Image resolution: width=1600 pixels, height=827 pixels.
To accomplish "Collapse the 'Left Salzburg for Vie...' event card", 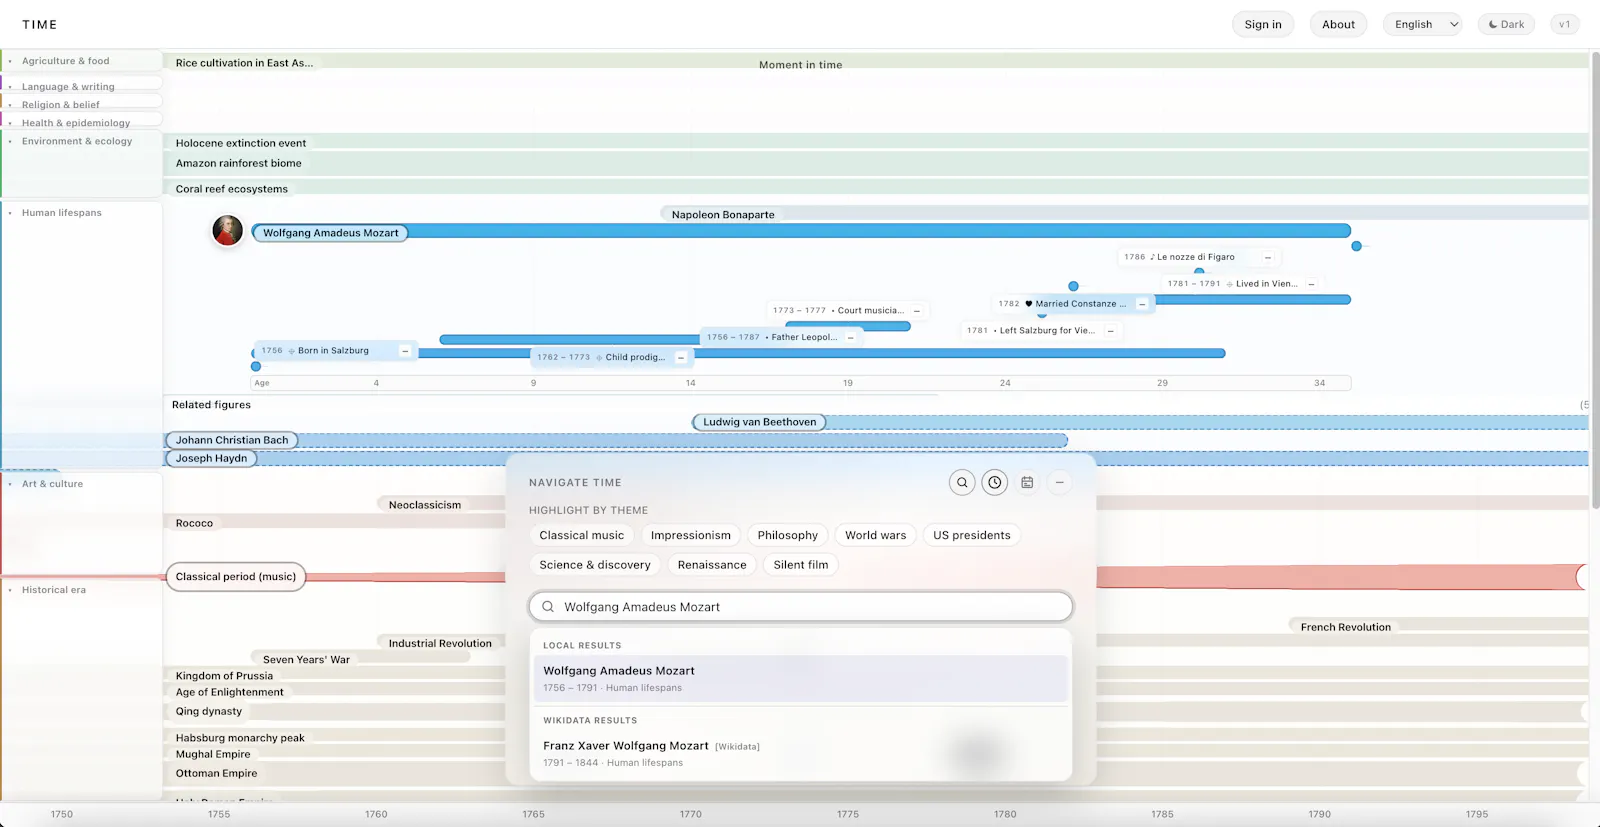I will pos(1110,331).
